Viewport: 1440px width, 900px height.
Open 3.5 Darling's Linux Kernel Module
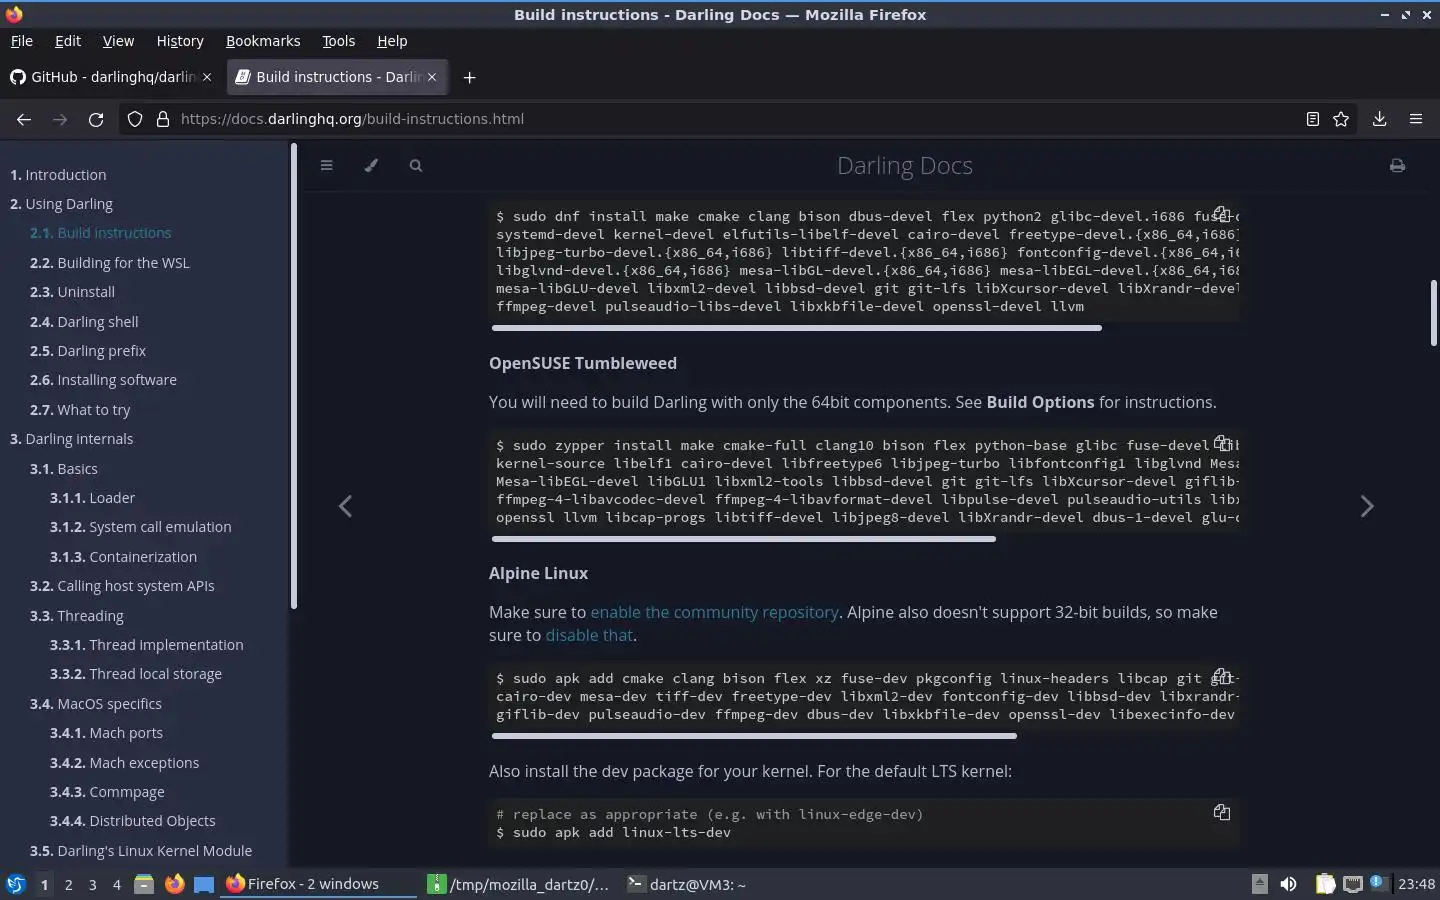(x=141, y=851)
